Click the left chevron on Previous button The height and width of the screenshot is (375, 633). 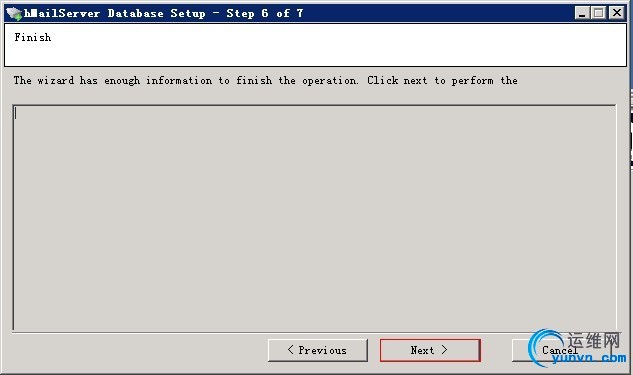291,350
